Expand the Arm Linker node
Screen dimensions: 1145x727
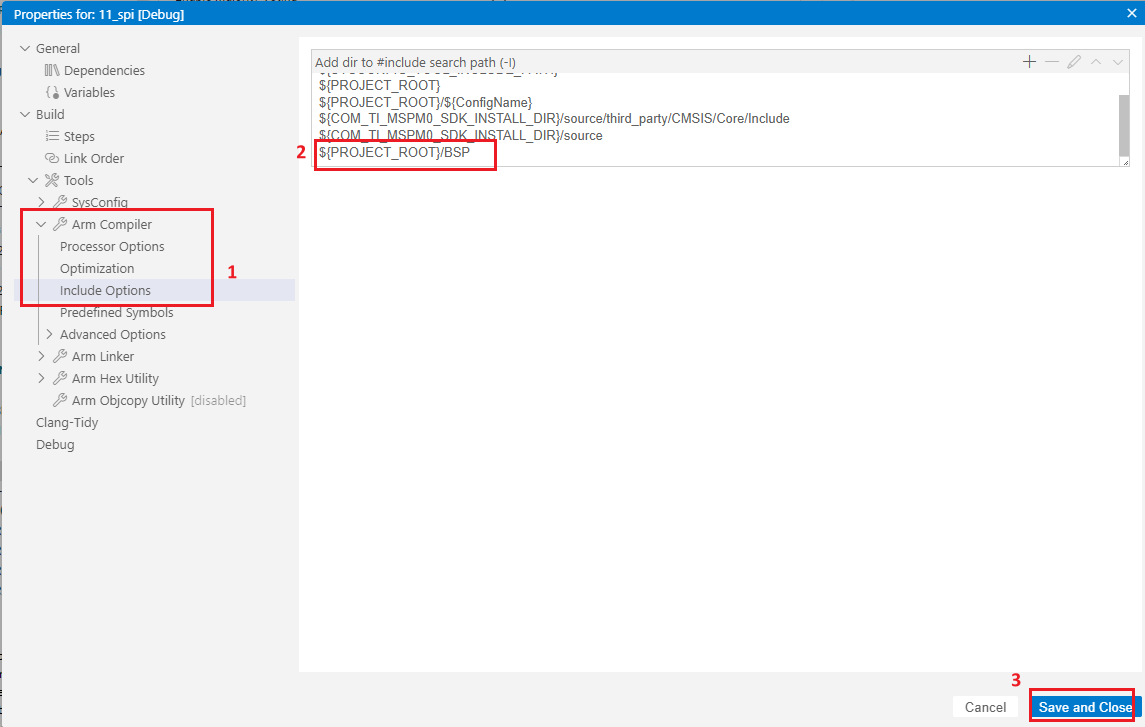(41, 356)
